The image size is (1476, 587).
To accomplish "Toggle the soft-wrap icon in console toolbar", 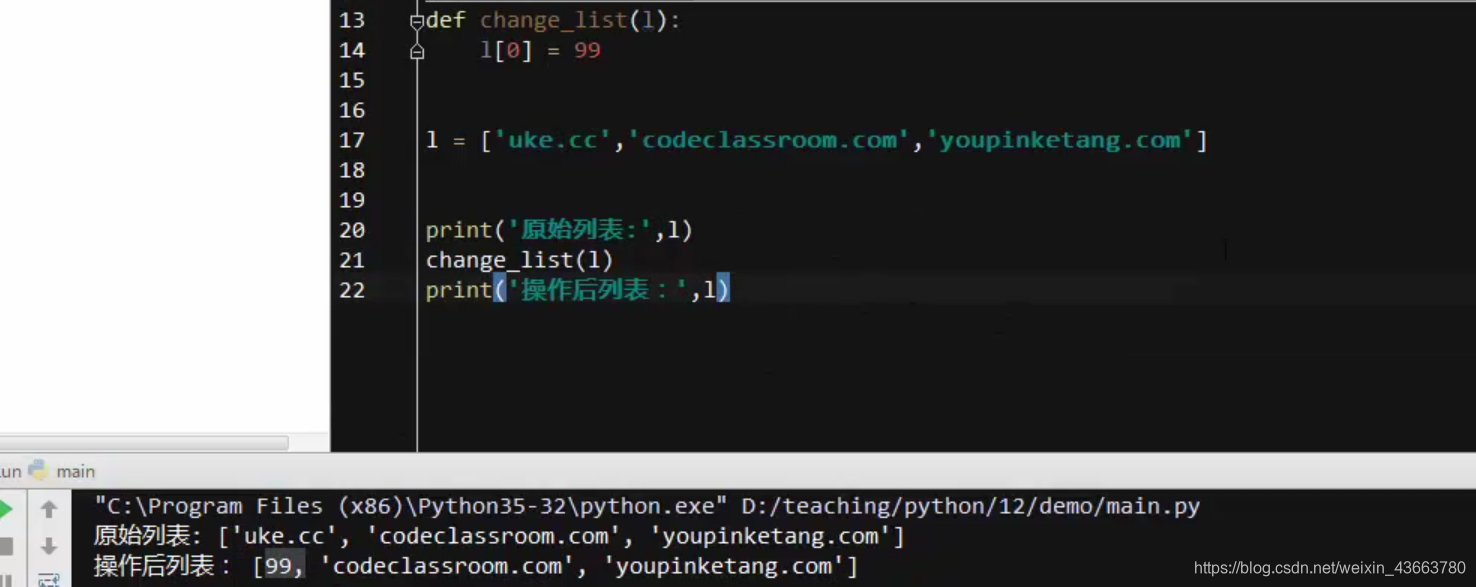I will click(x=48, y=580).
